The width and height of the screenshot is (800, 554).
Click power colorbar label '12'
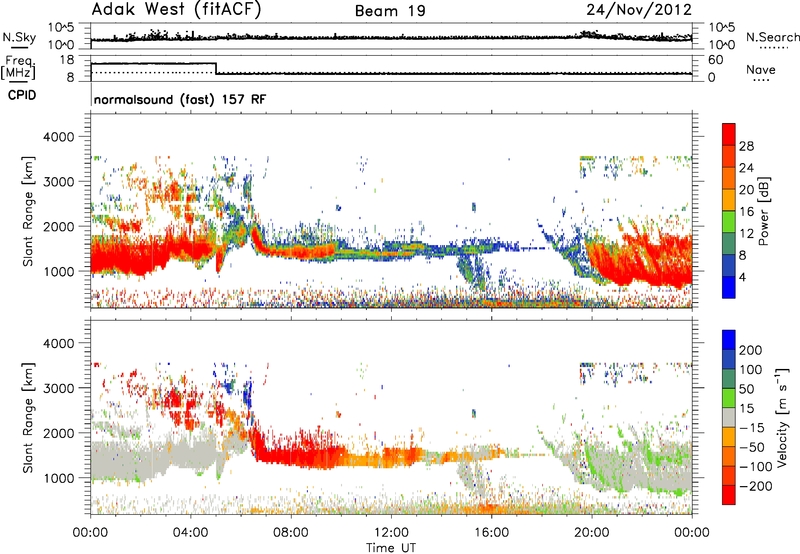coord(746,234)
